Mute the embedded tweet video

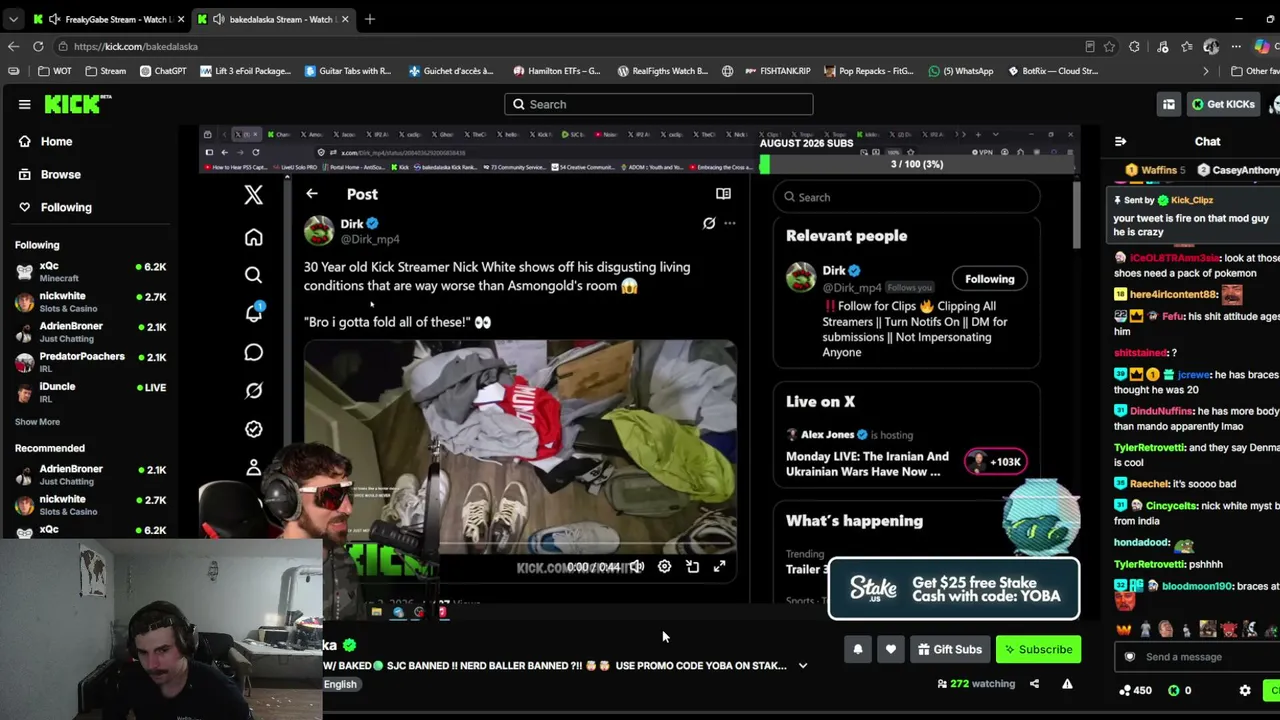click(636, 567)
